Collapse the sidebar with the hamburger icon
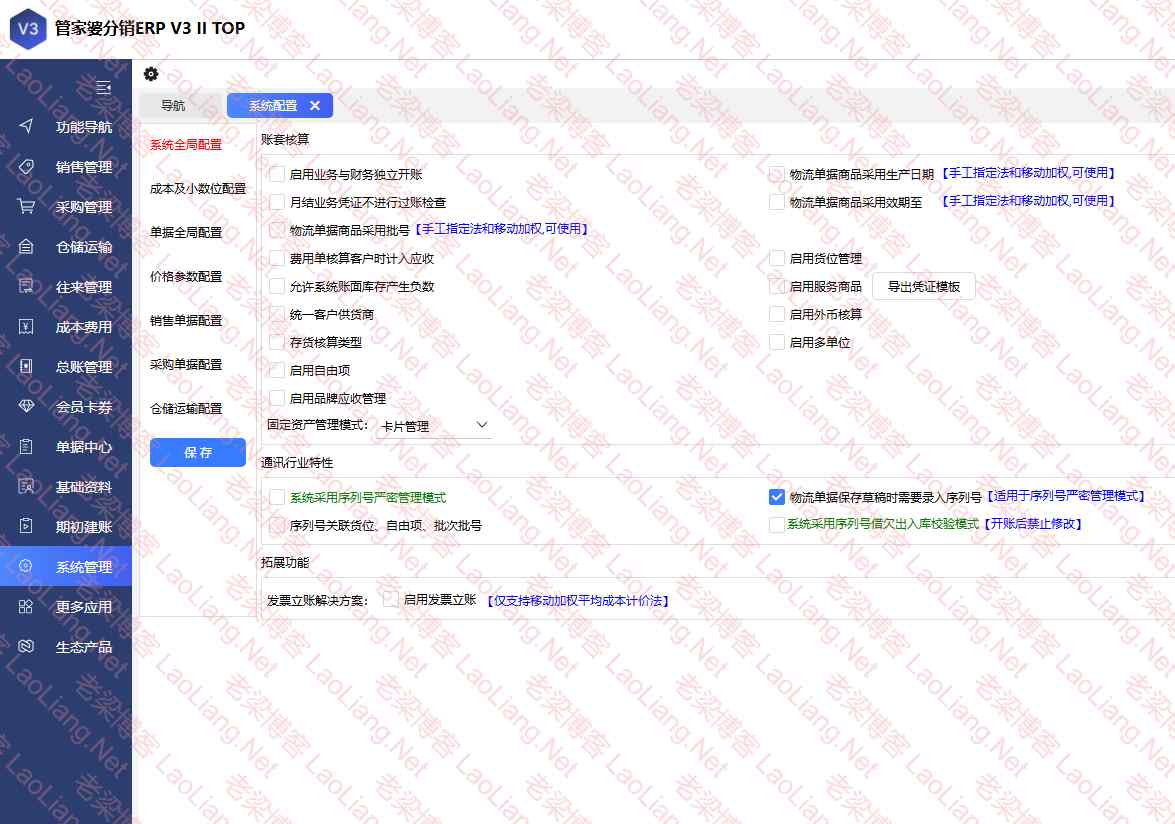 pyautogui.click(x=103, y=88)
